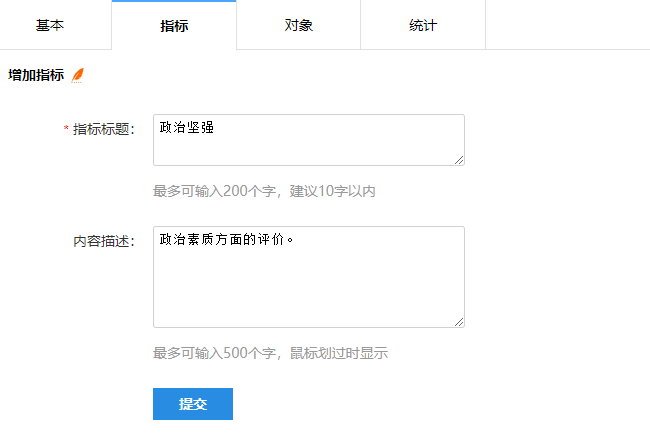Viewport: 650px width, 436px height.
Task: Click into the 内容描述 text area
Action: (309, 277)
